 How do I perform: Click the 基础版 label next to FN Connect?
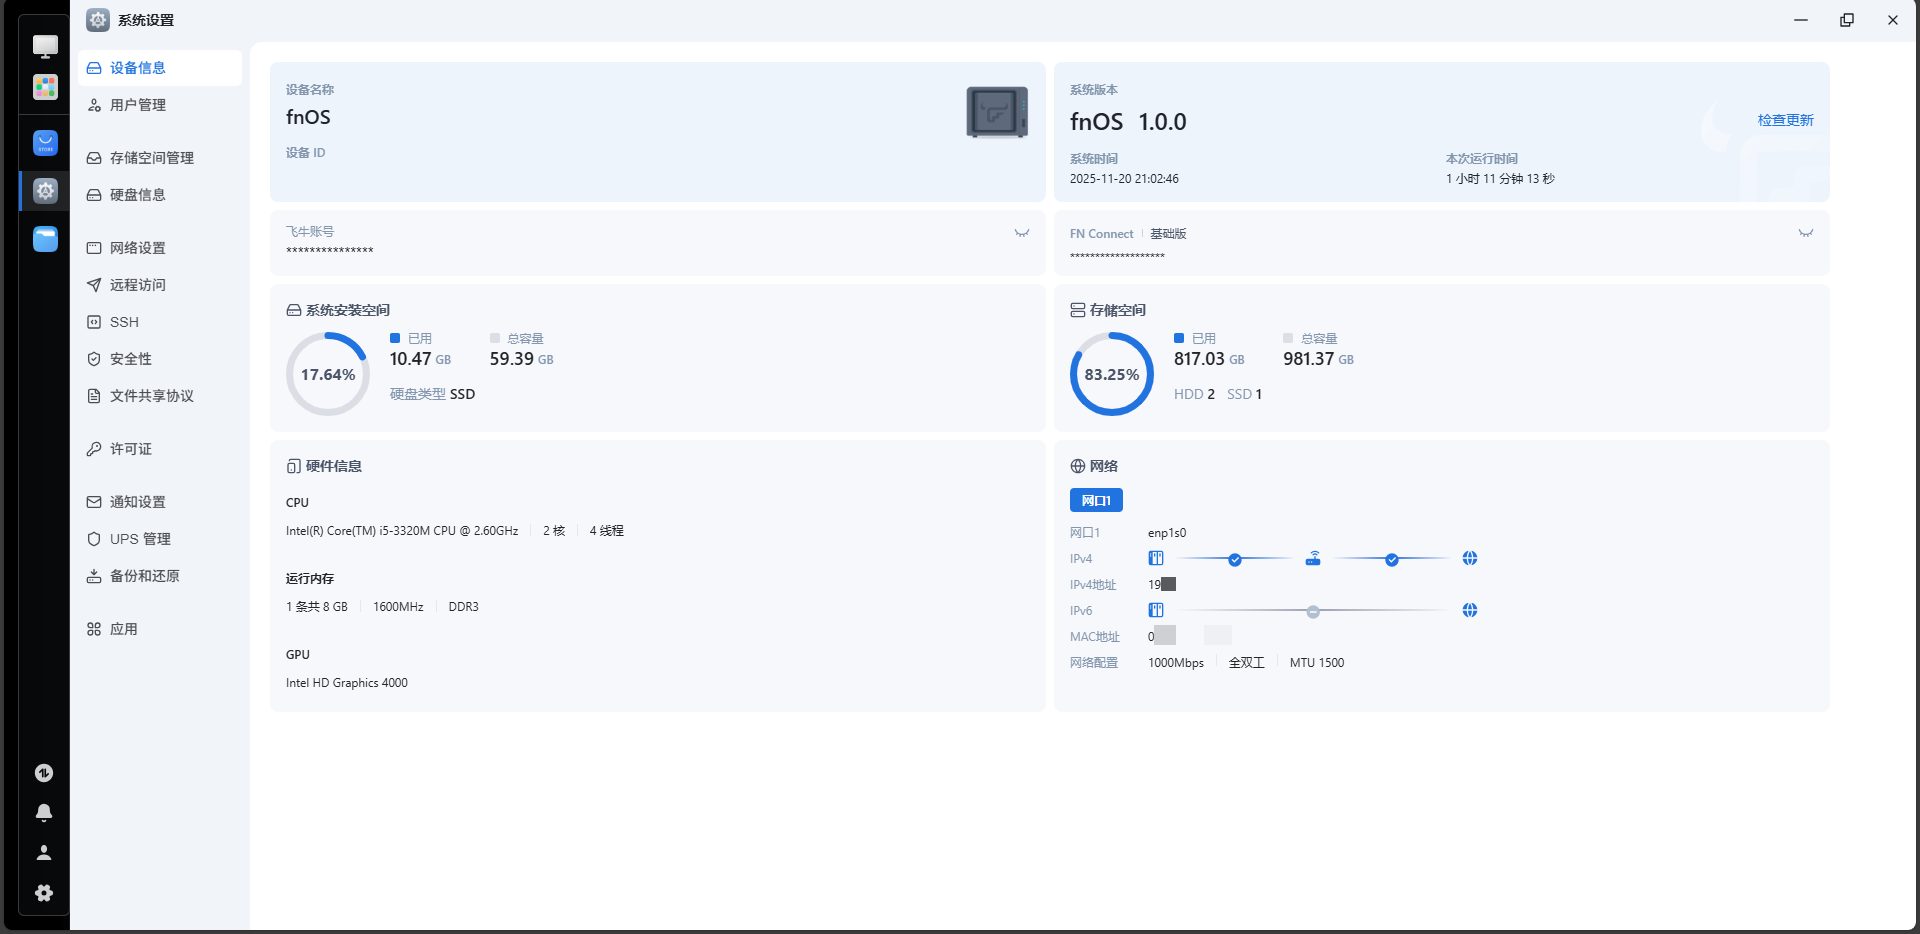pyautogui.click(x=1168, y=234)
